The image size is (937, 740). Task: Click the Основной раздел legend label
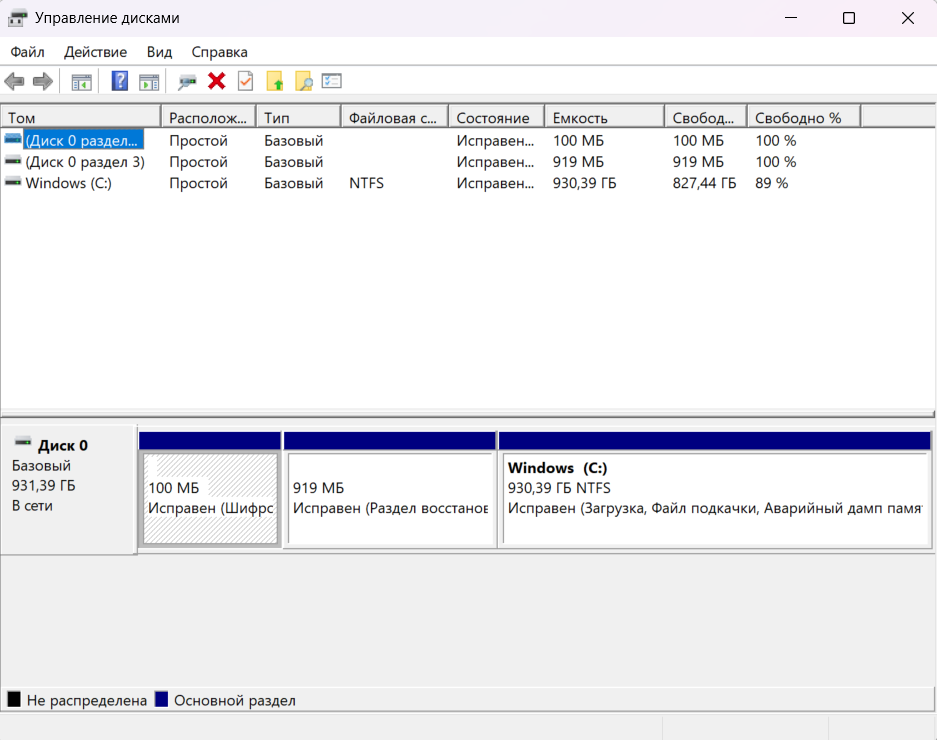click(234, 700)
